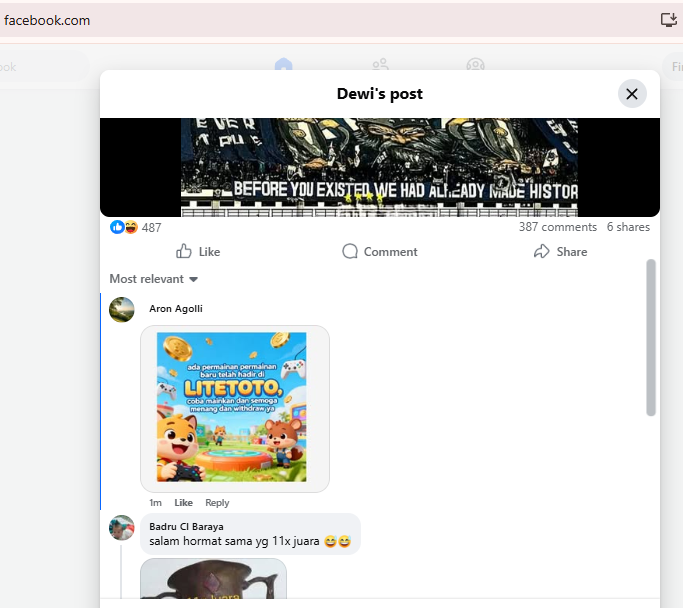The image size is (683, 608).
Task: Click the Share arrow icon
Action: (x=541, y=251)
